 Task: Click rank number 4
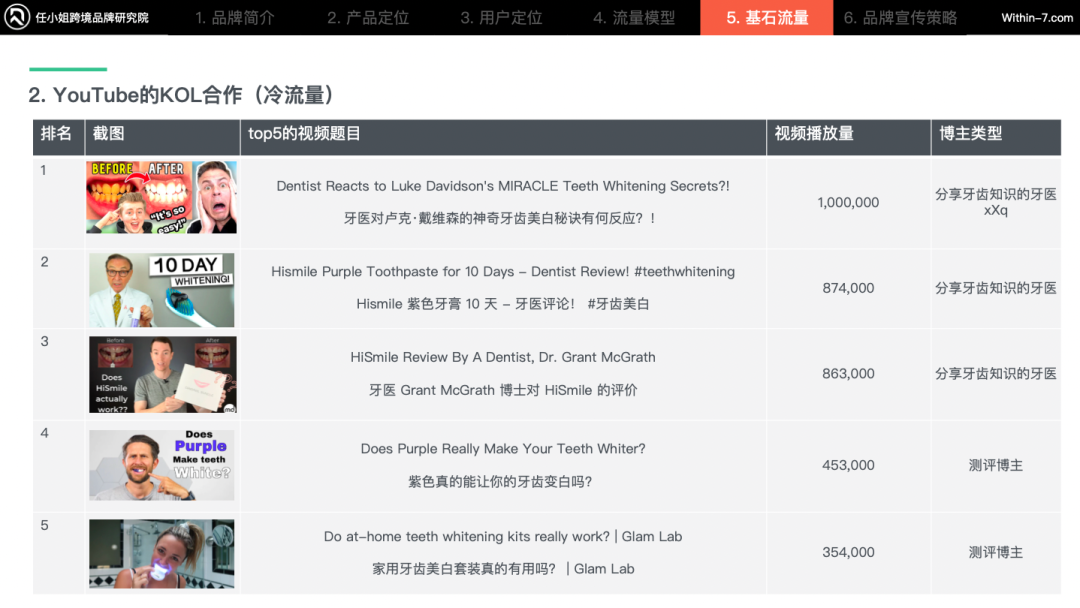click(44, 433)
